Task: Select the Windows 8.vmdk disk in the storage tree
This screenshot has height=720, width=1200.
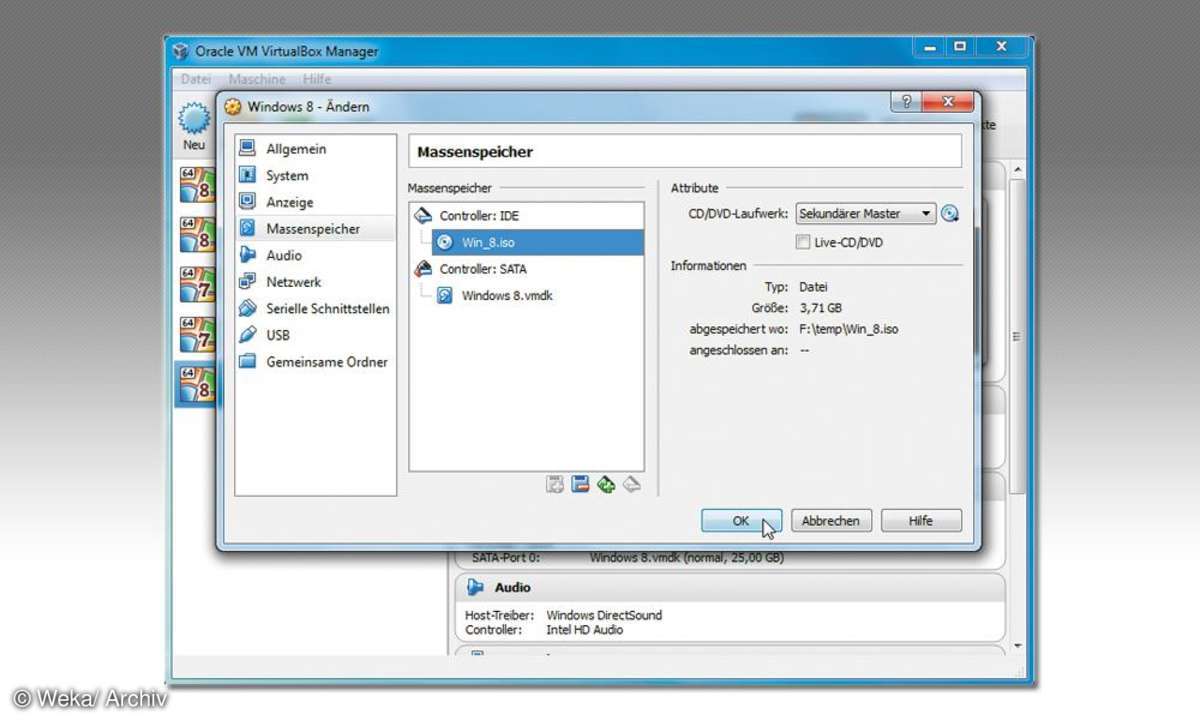Action: click(x=507, y=296)
